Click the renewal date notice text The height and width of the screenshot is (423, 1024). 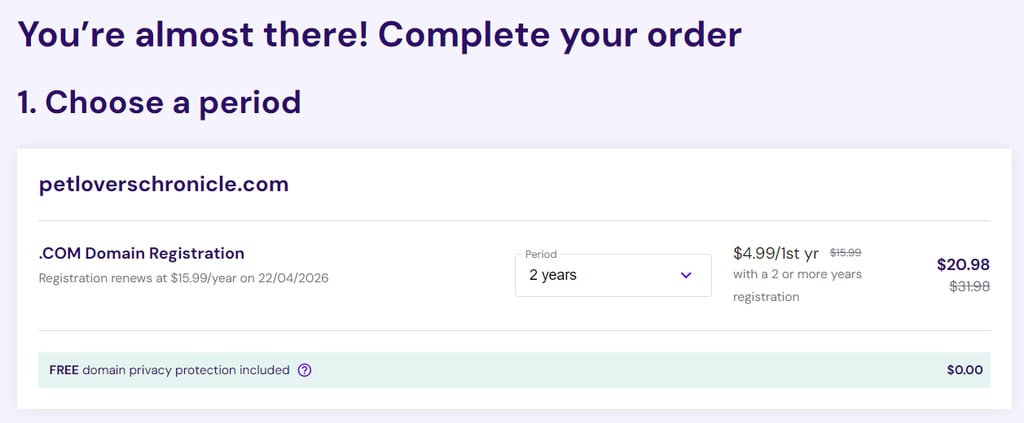click(x=184, y=278)
